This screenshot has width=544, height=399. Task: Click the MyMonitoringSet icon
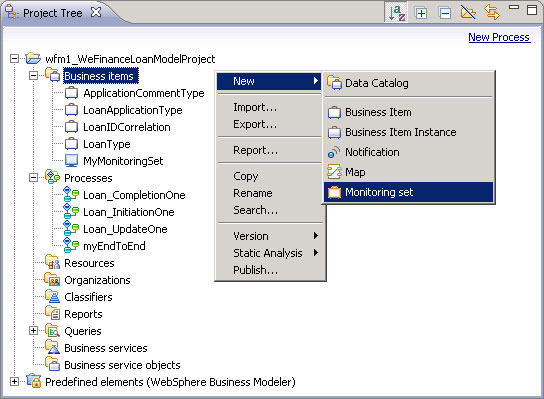click(71, 161)
